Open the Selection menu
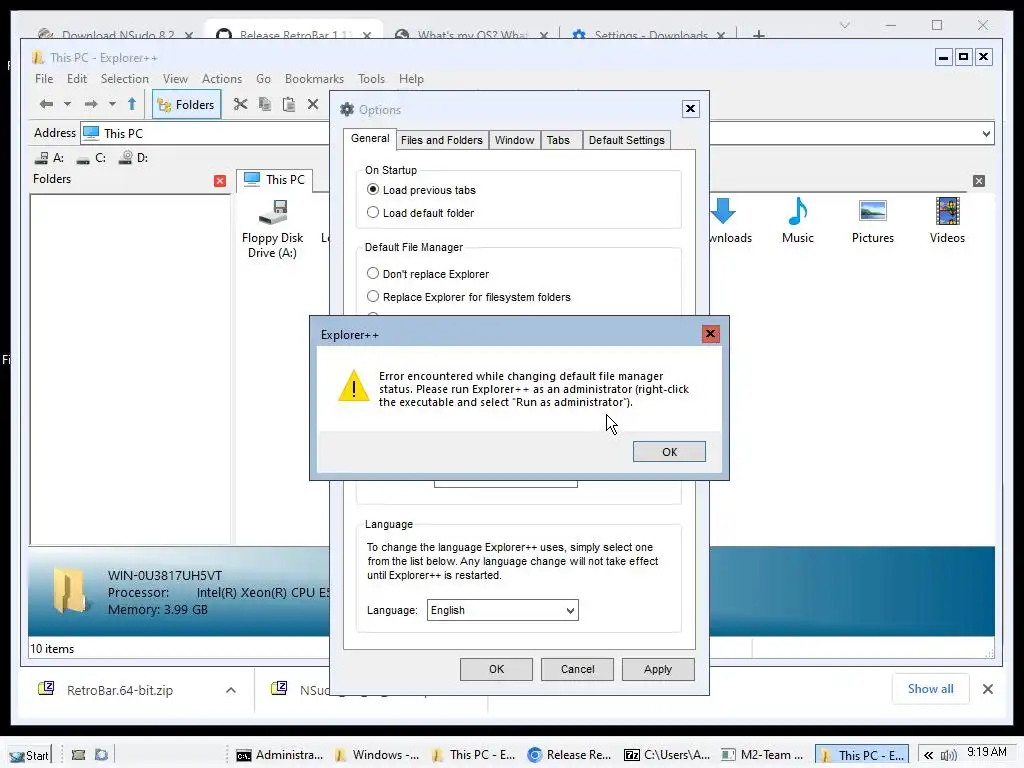 pos(124,78)
